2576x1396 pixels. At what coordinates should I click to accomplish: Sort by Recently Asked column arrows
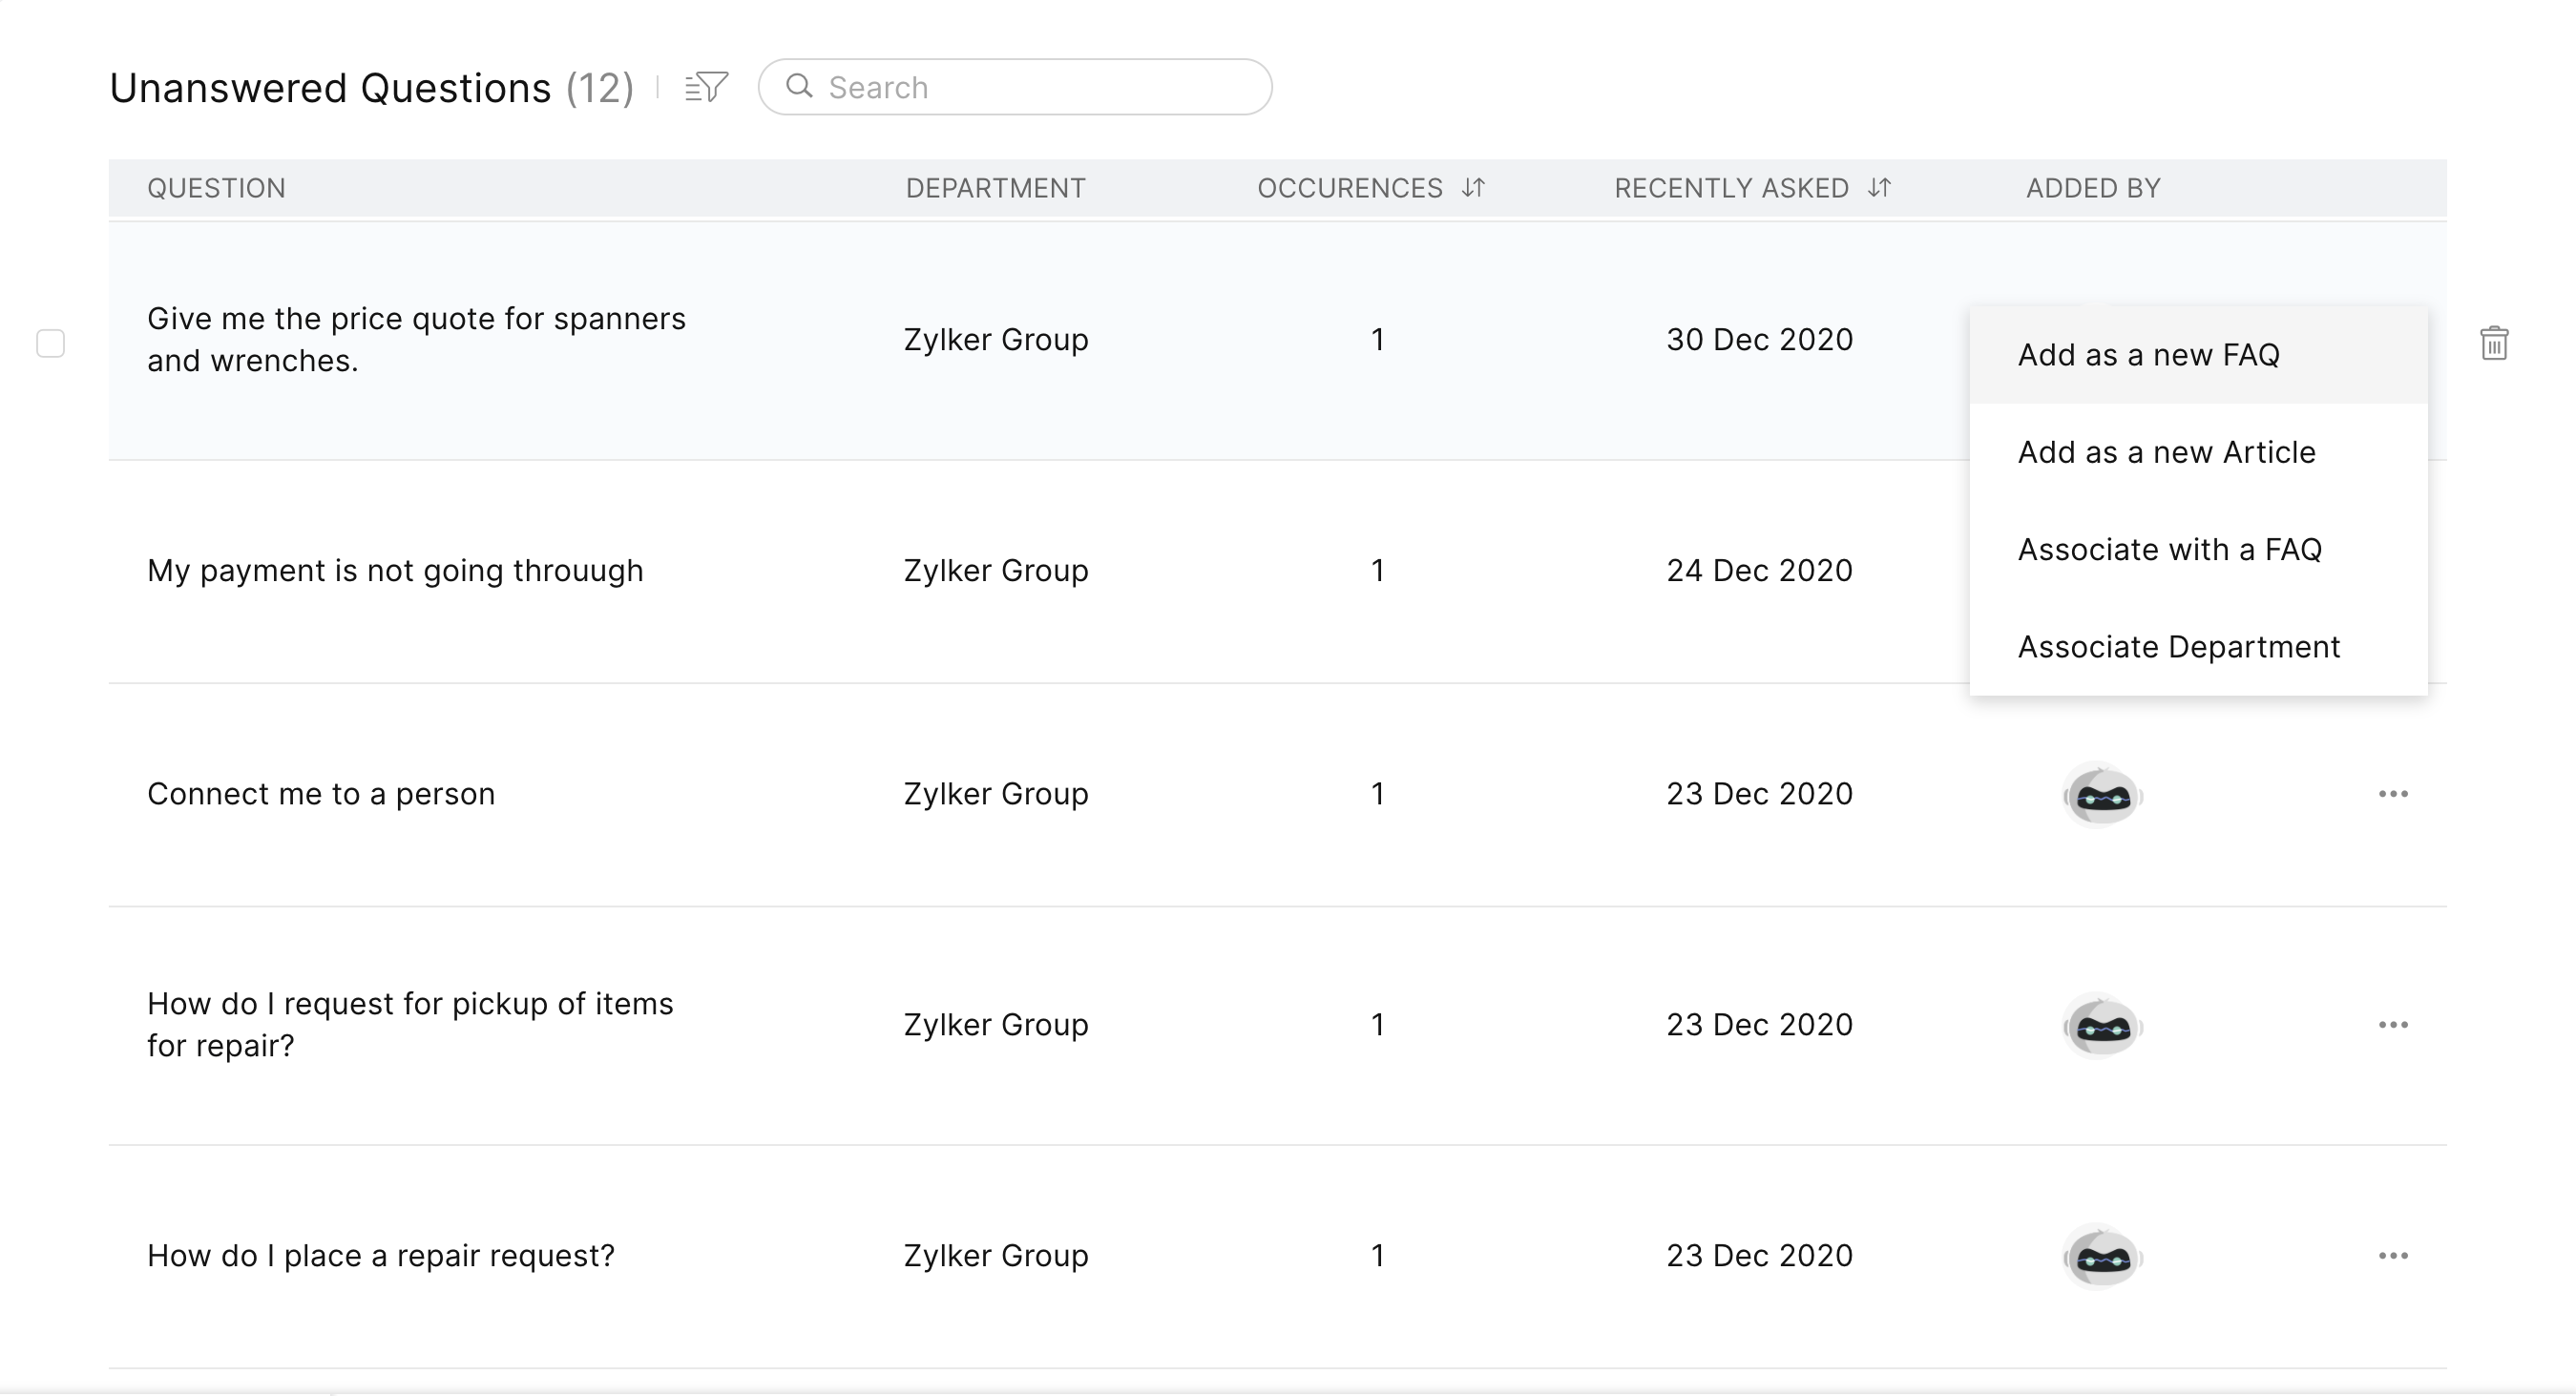[1879, 187]
